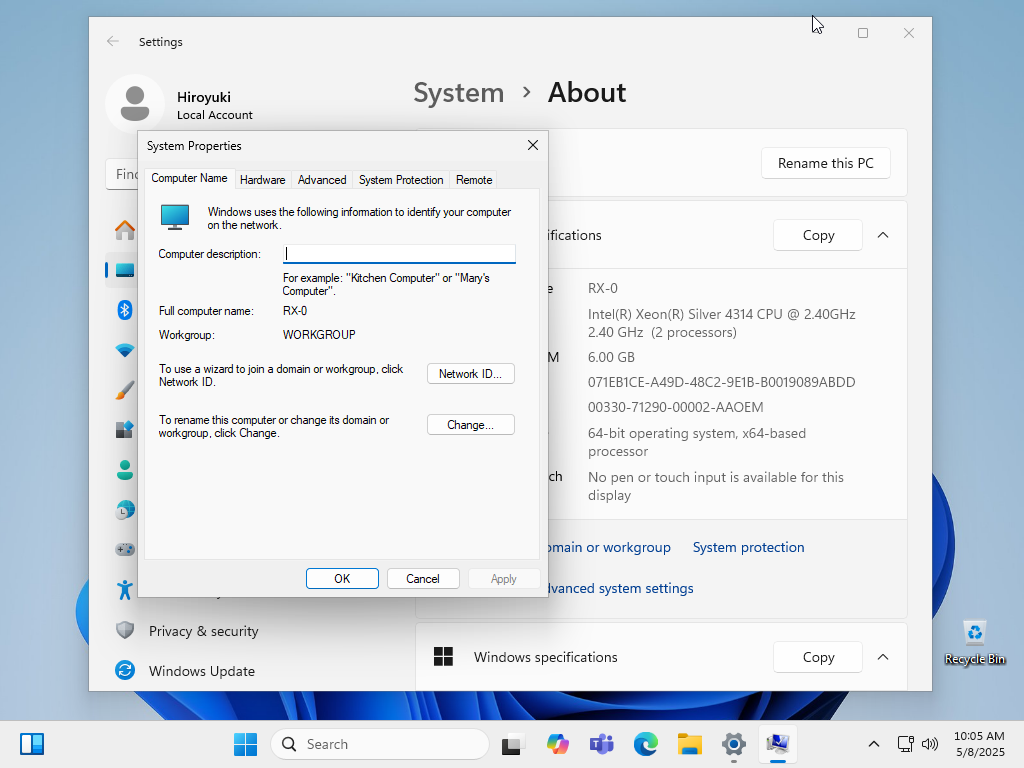Open Bluetooth & devices from sidebar icon
Viewport: 1024px width, 768px height.
point(125,310)
